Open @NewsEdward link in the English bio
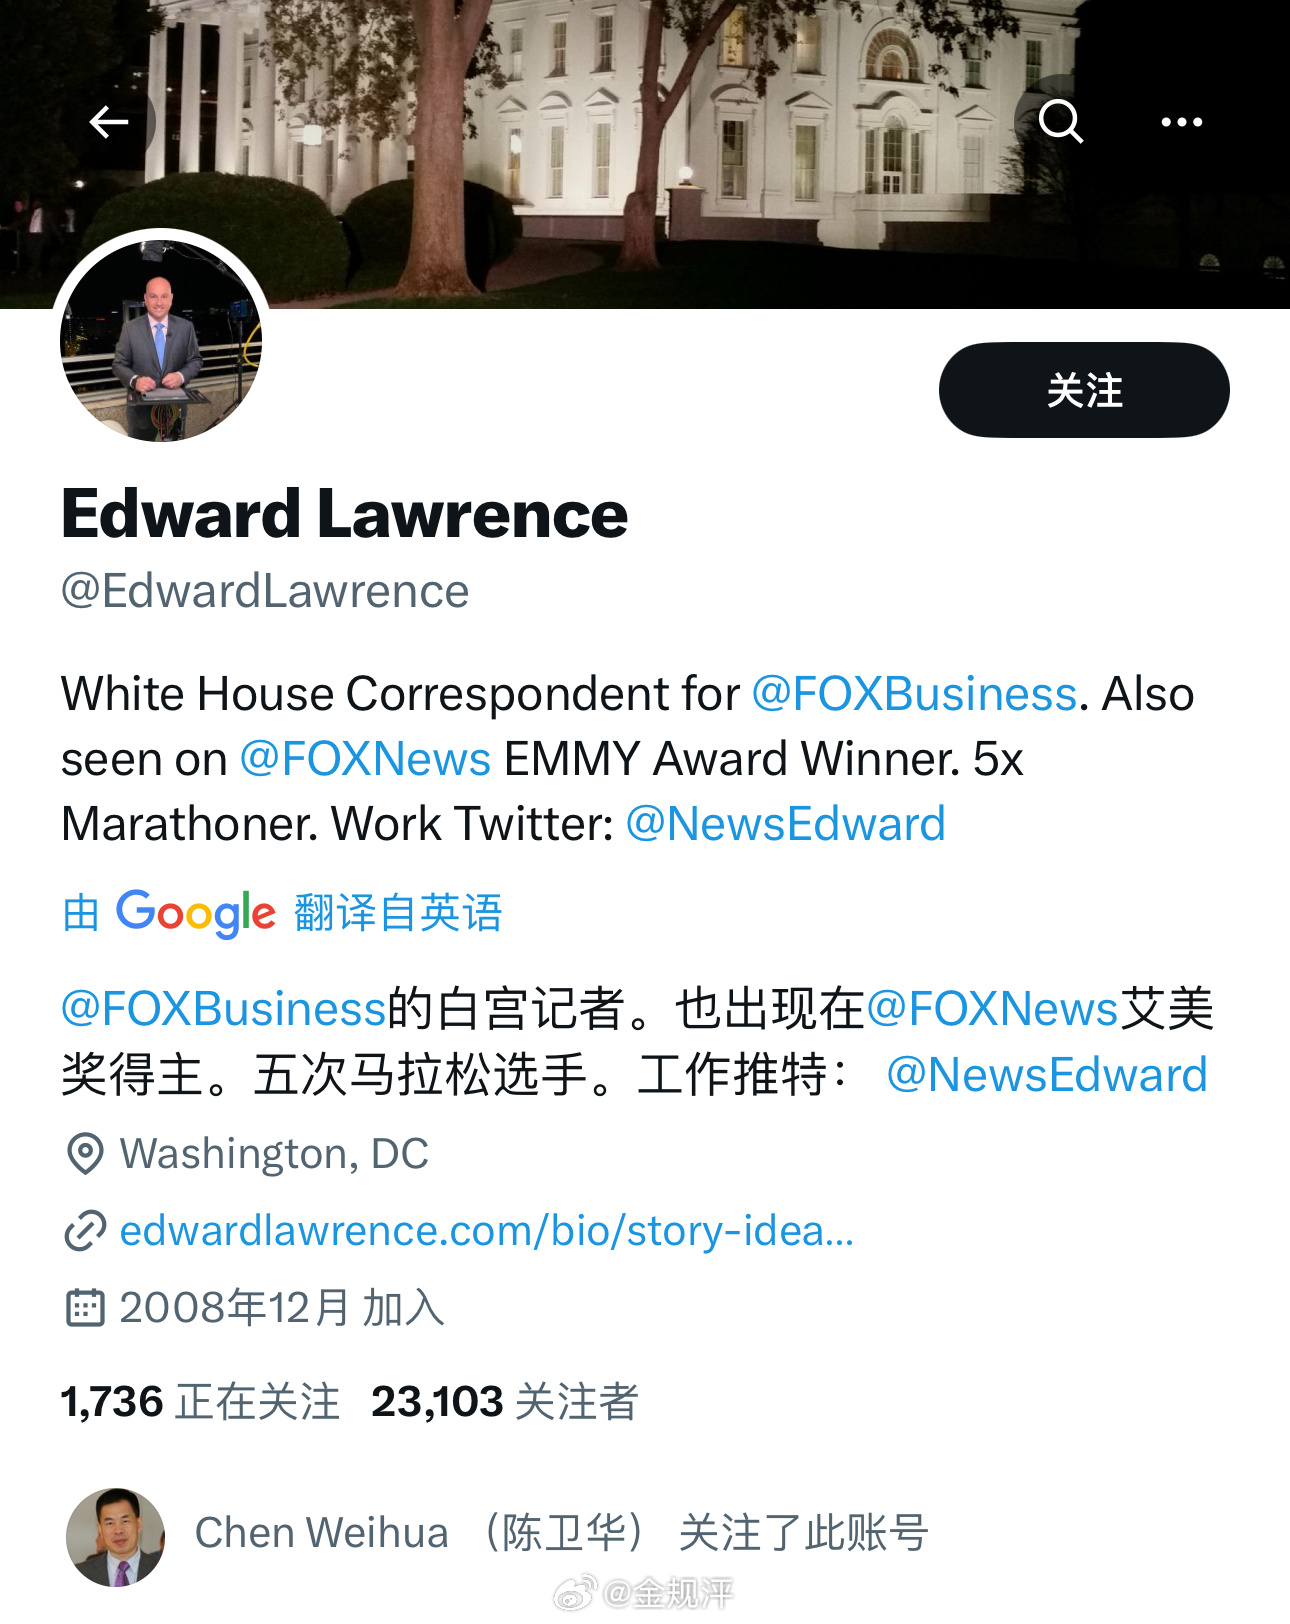 [785, 824]
